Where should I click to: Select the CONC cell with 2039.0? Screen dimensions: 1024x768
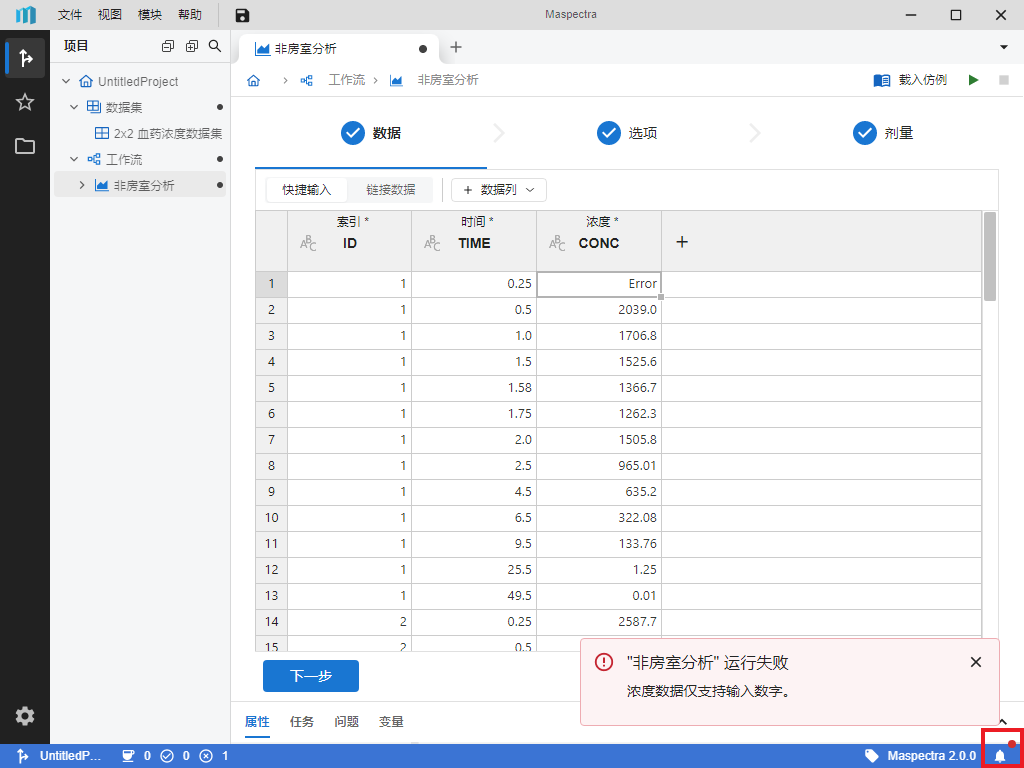point(599,310)
